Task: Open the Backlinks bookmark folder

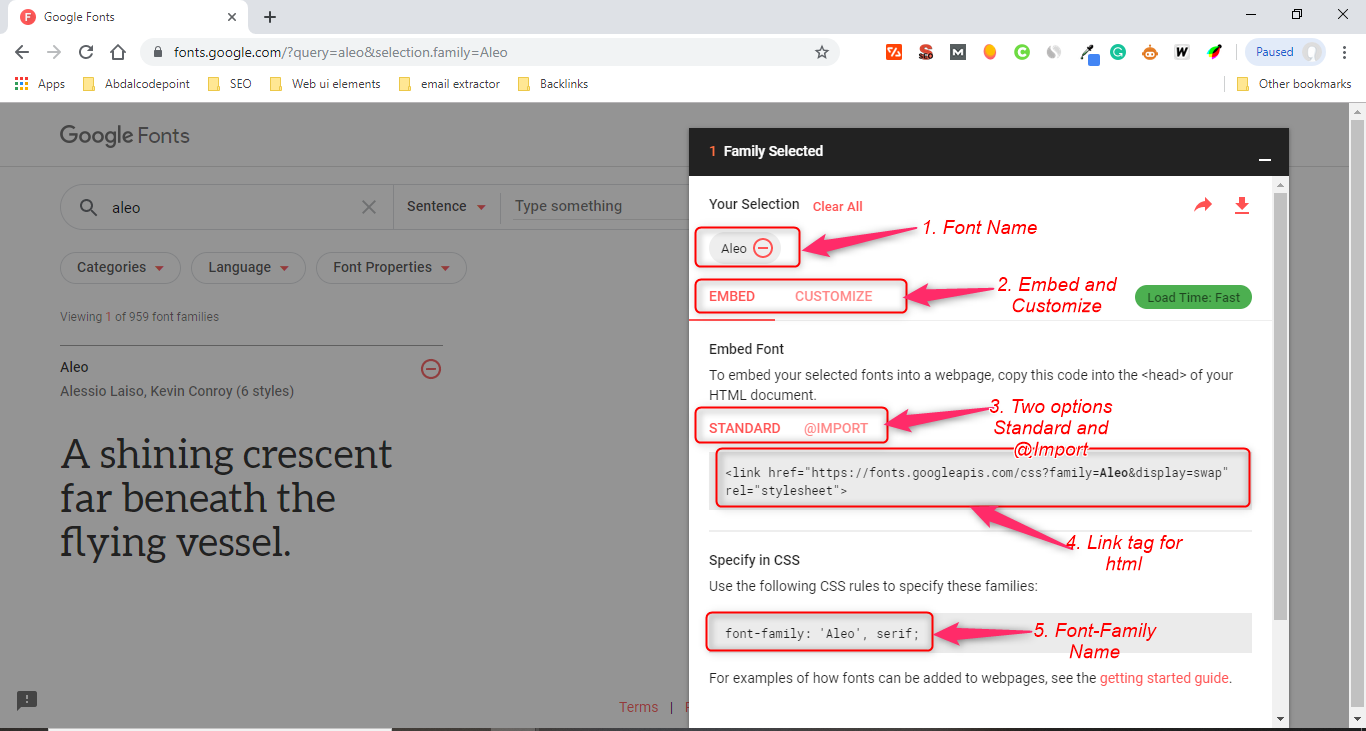Action: [553, 84]
